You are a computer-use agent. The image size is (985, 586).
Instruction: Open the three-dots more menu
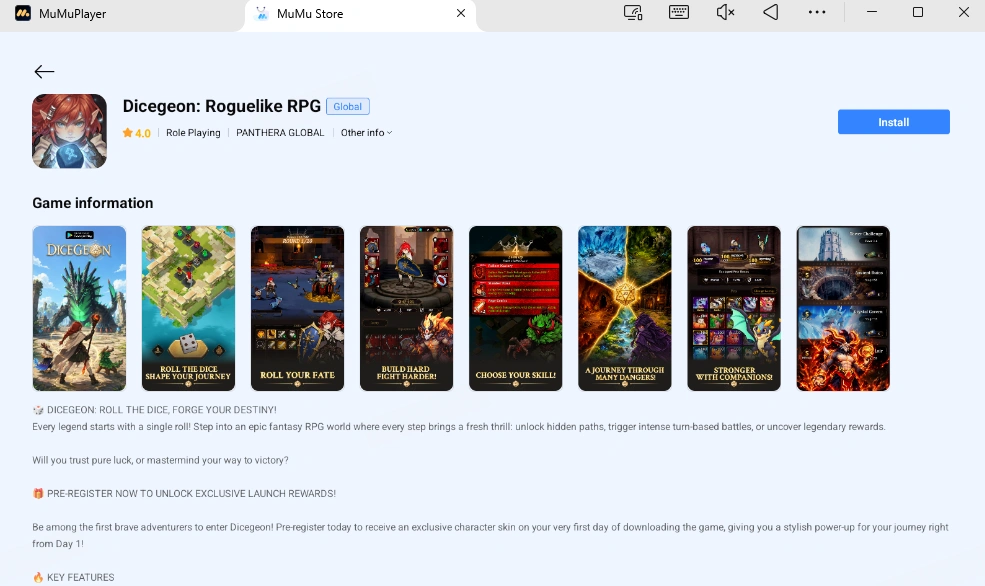click(817, 13)
